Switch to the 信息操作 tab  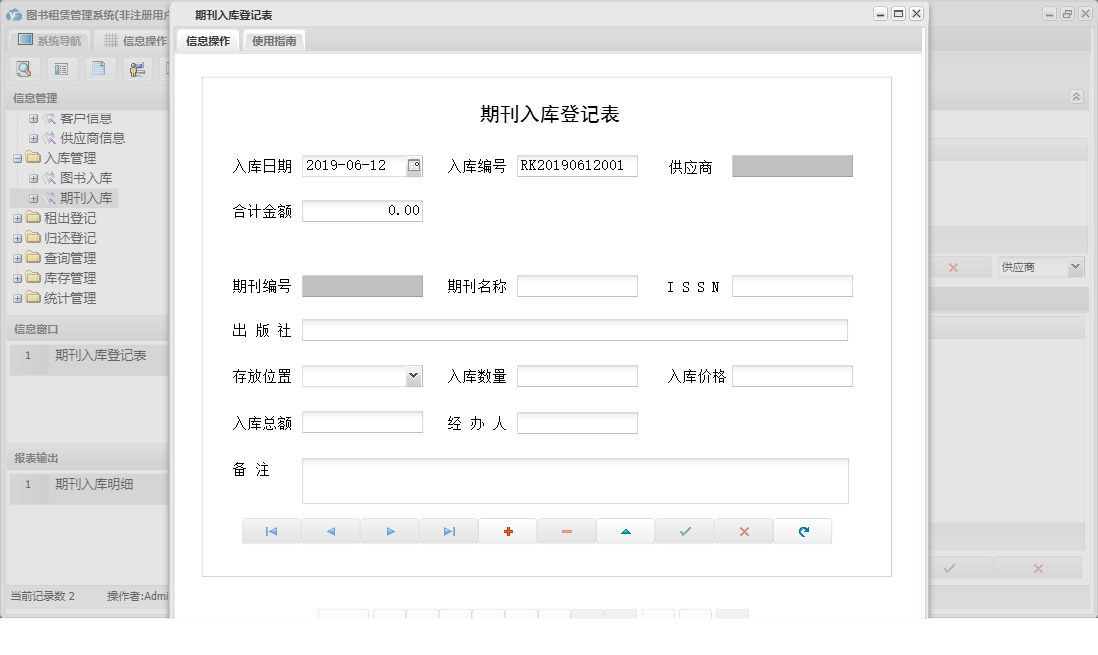209,41
